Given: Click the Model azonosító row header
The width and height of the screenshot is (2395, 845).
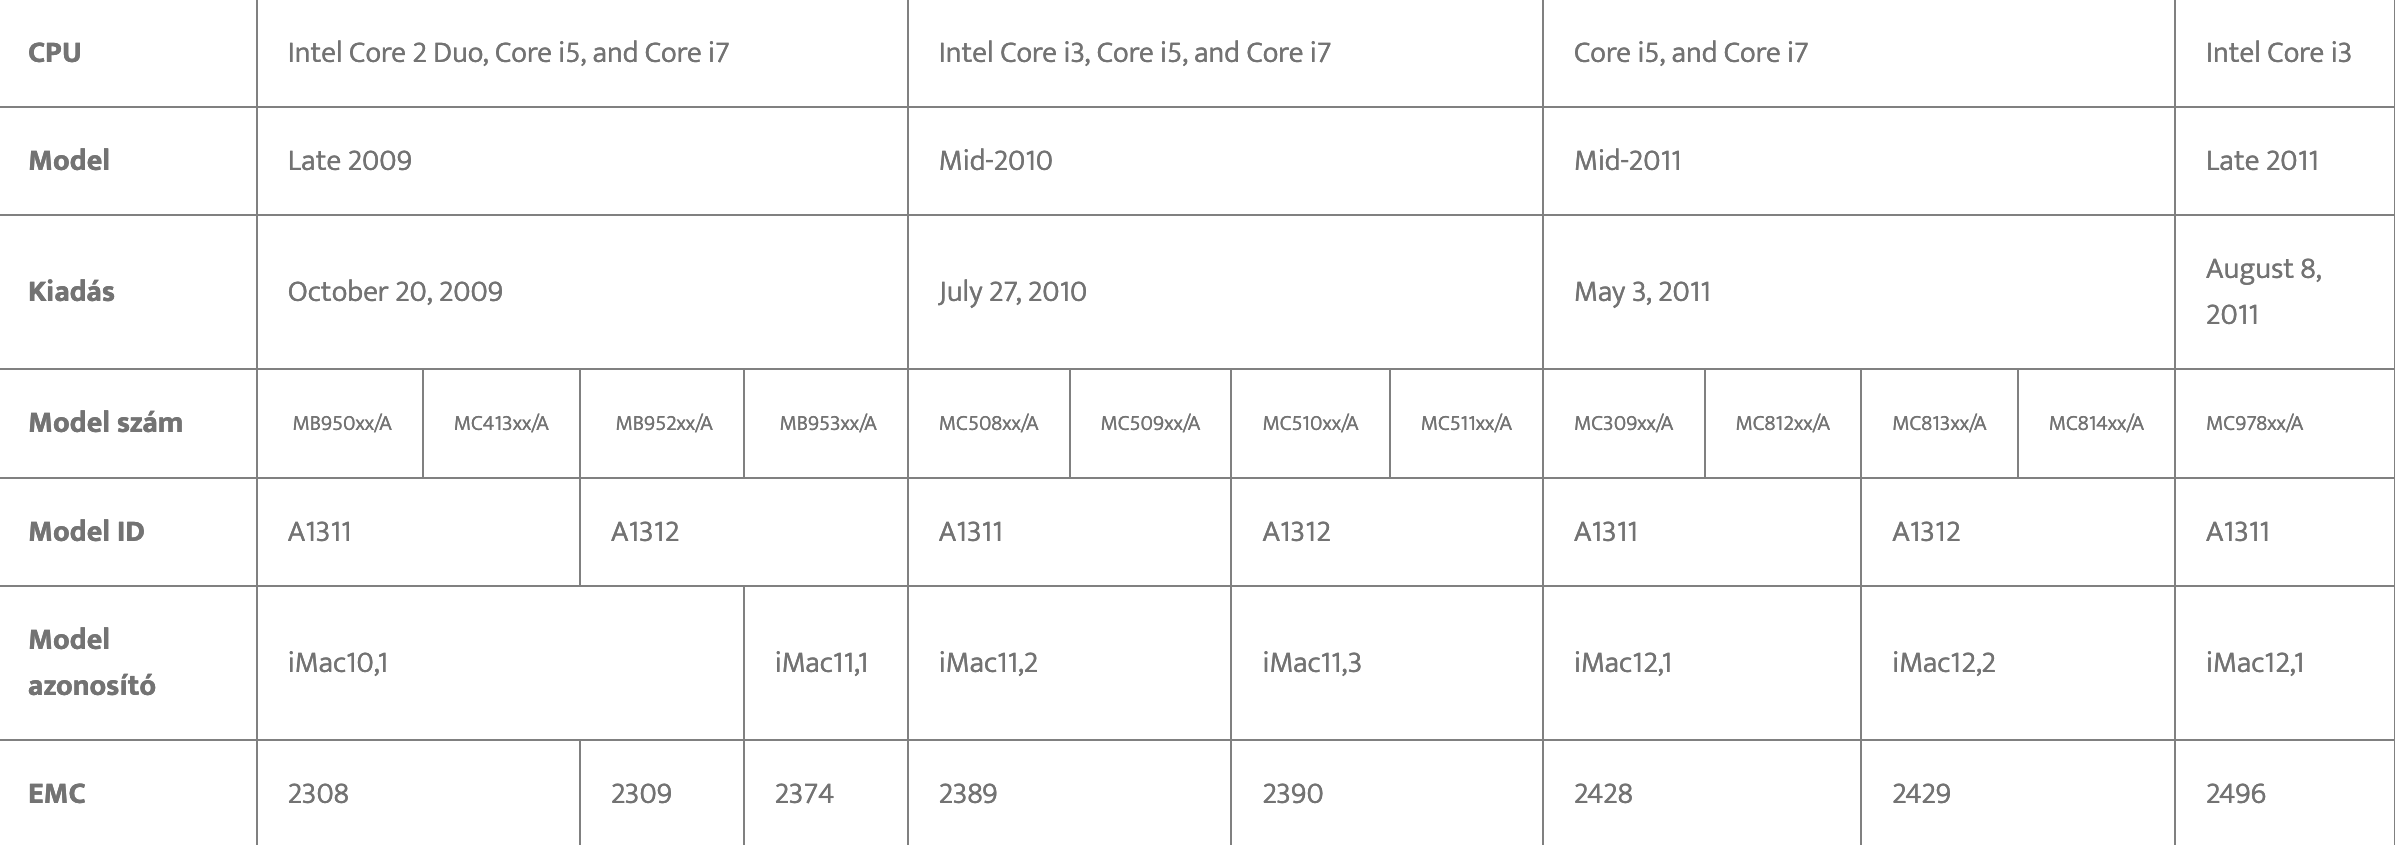Looking at the screenshot, I should (x=128, y=663).
